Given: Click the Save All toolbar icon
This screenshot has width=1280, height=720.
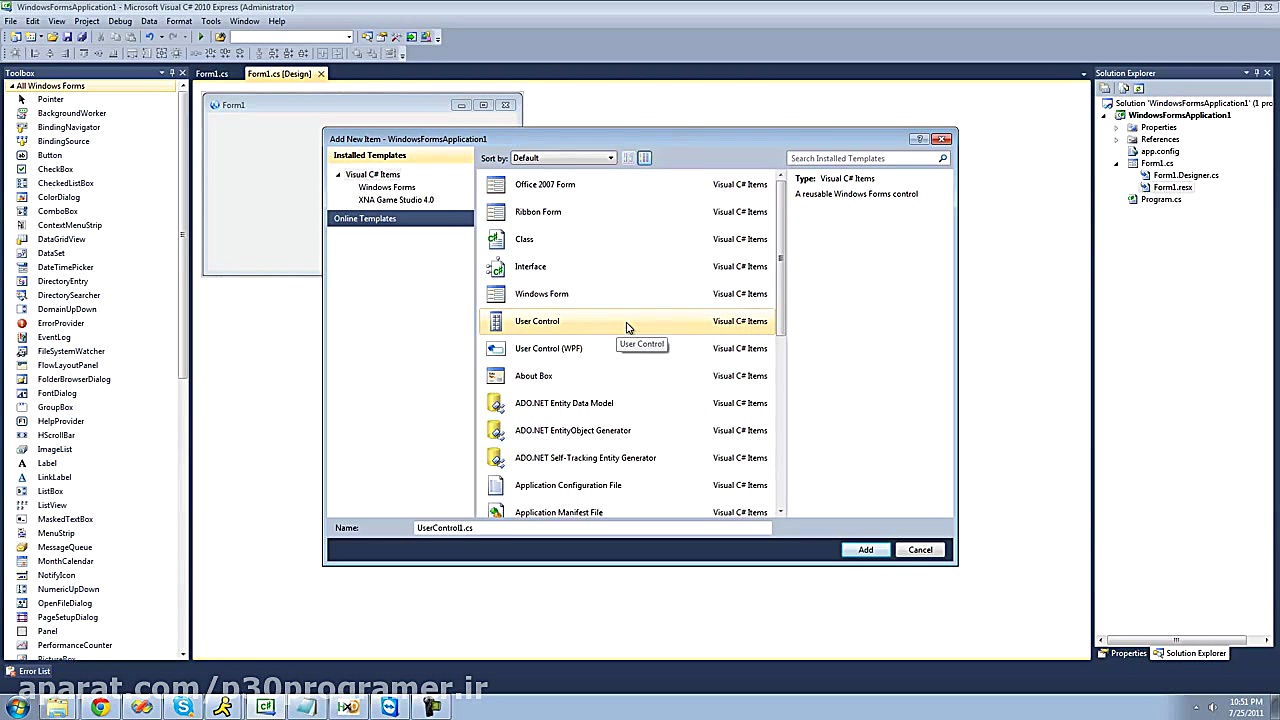Looking at the screenshot, I should point(82,37).
